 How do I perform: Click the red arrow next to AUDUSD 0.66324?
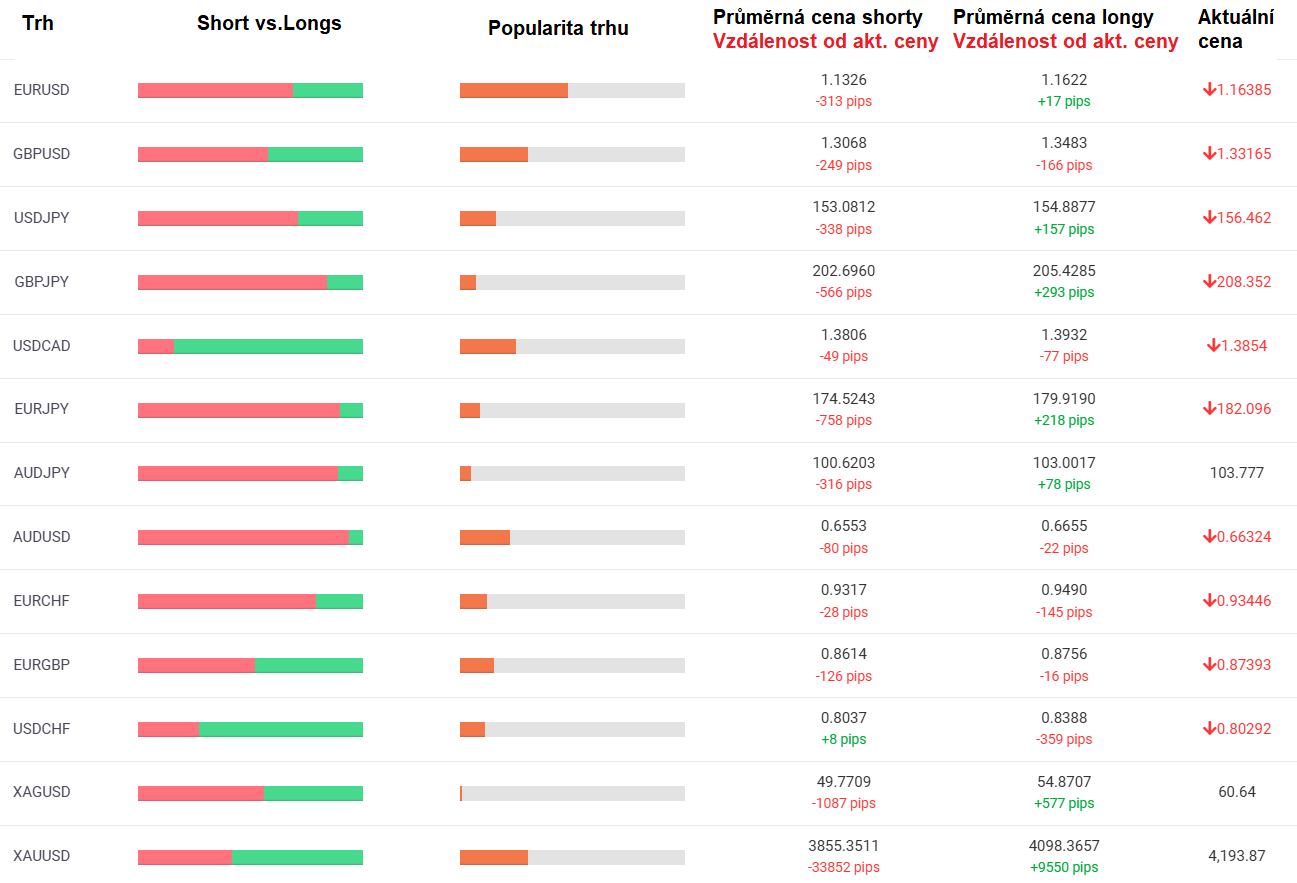(x=1209, y=537)
